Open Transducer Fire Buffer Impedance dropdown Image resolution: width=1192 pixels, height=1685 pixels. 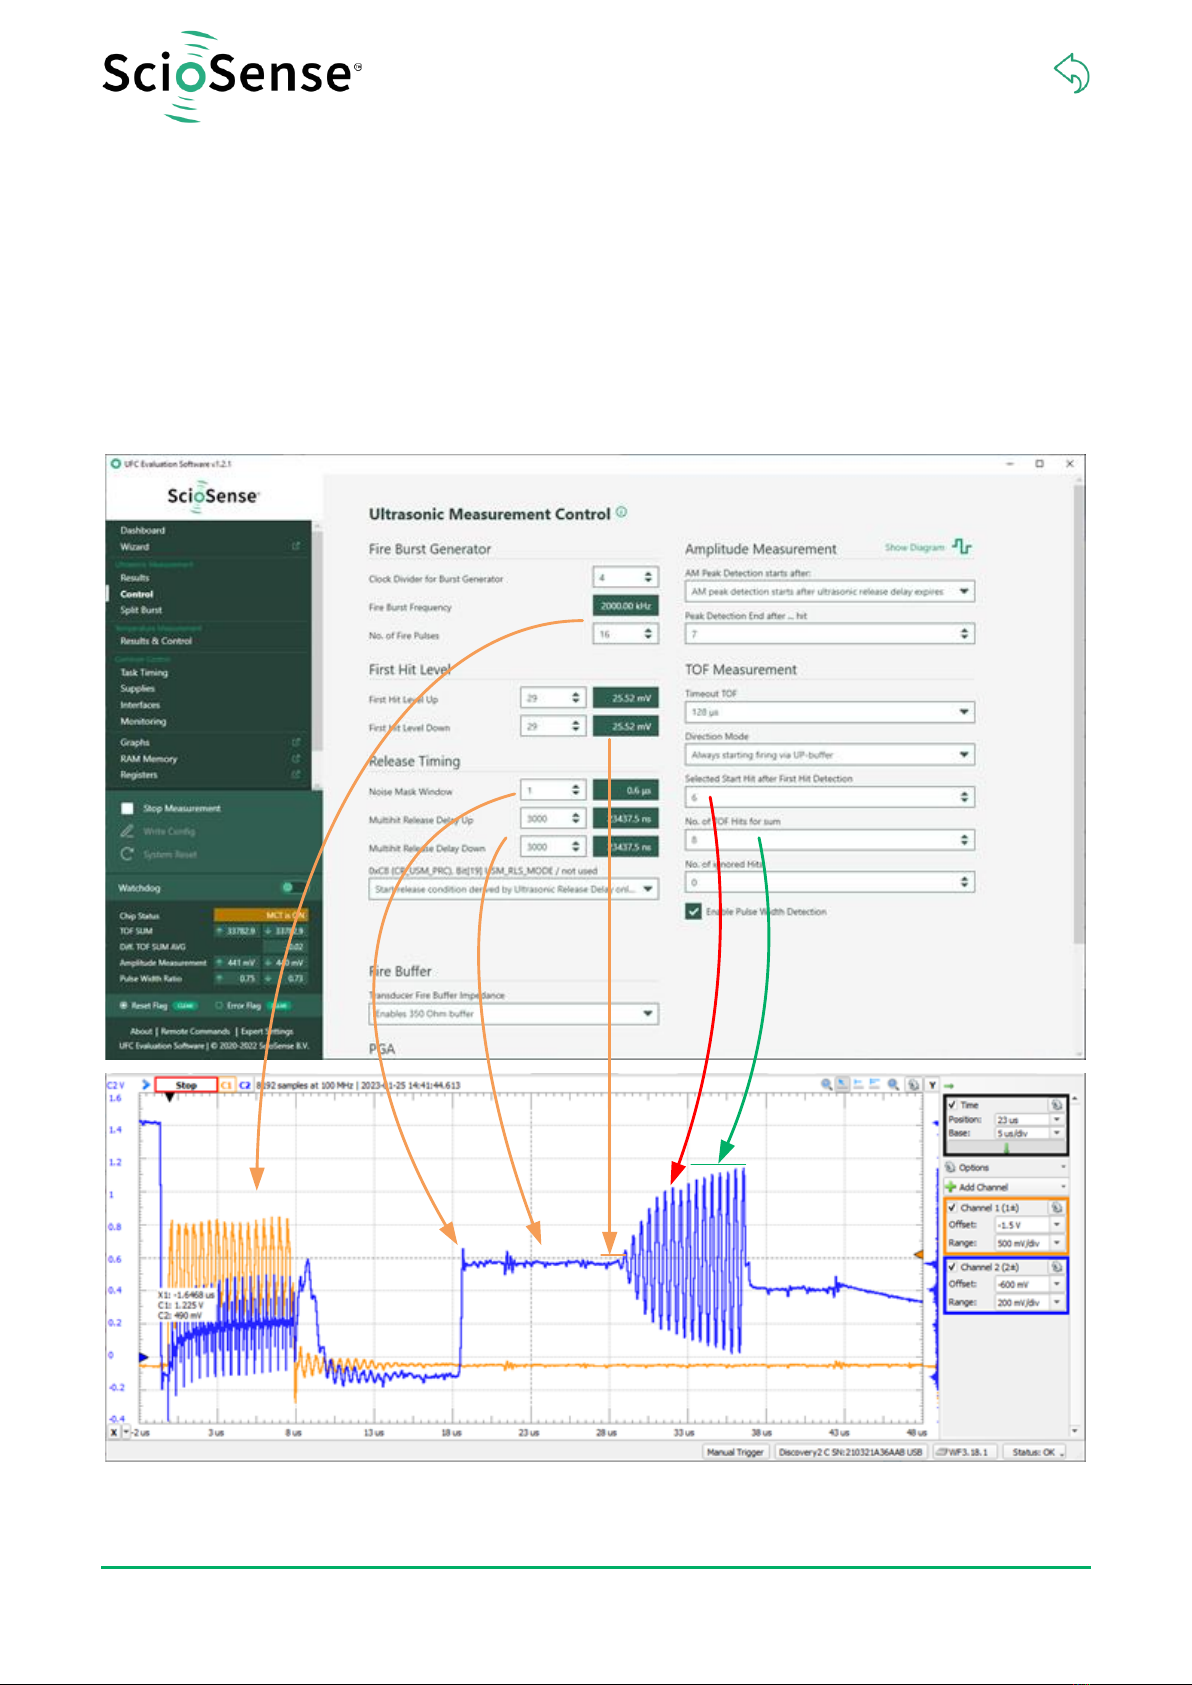pyautogui.click(x=648, y=1014)
